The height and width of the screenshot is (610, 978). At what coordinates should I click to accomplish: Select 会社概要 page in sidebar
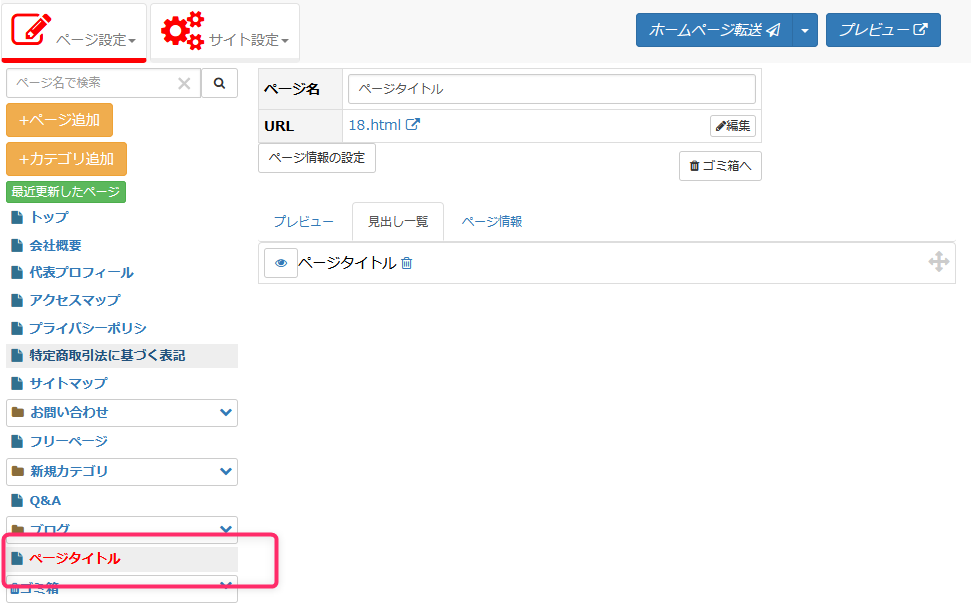coord(55,245)
